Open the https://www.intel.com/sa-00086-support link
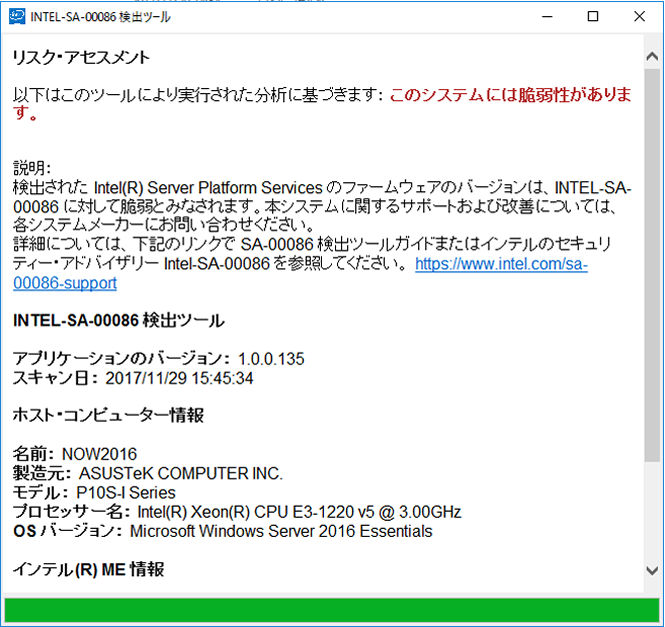 (501, 264)
